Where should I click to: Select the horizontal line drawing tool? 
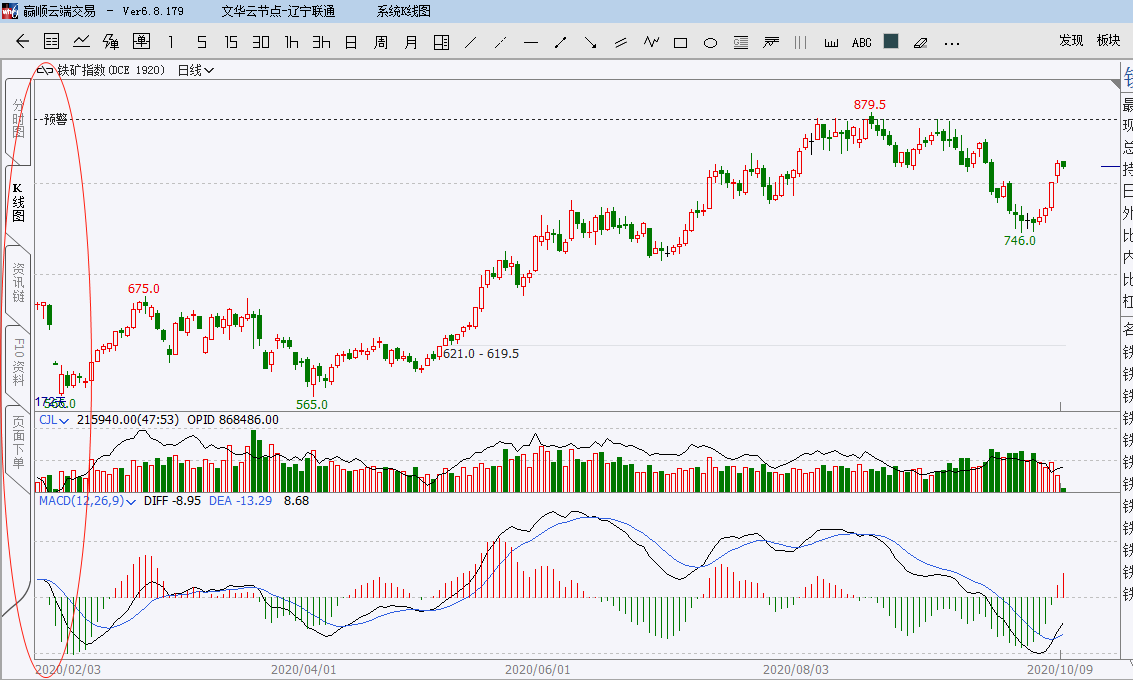click(531, 42)
